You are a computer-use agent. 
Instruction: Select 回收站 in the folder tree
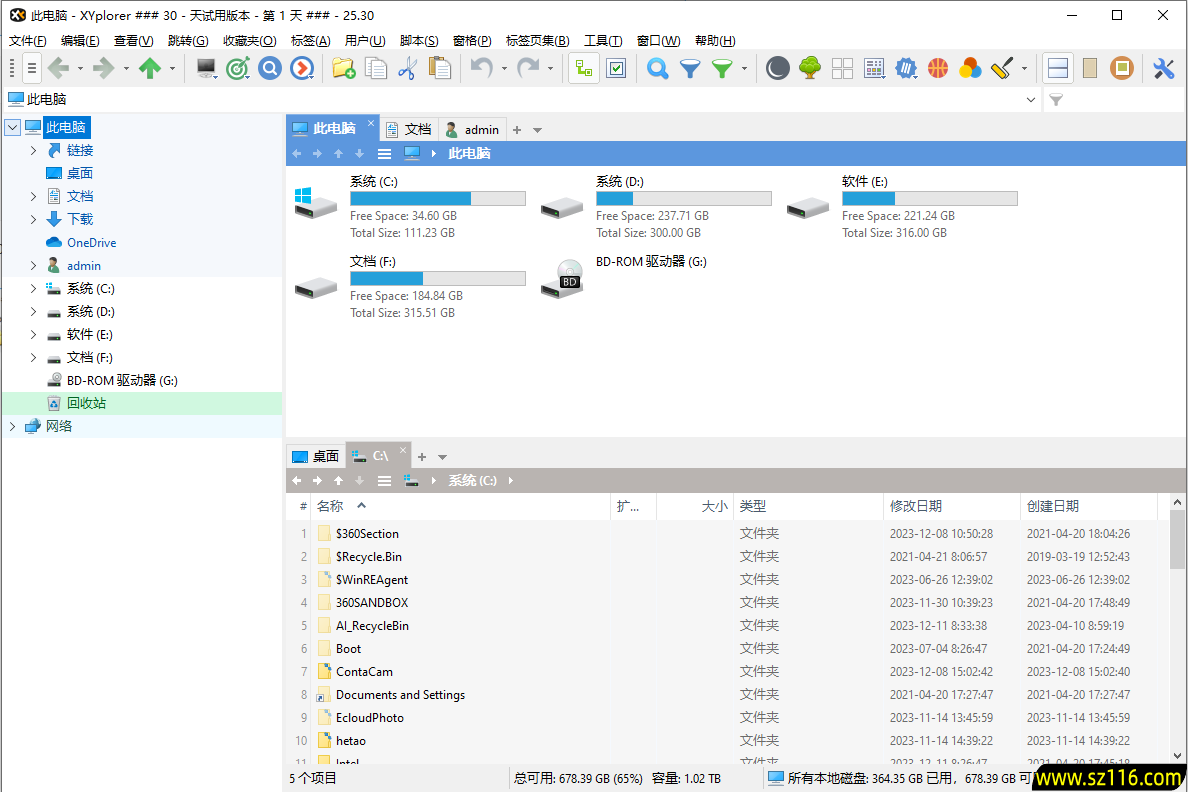(x=86, y=404)
